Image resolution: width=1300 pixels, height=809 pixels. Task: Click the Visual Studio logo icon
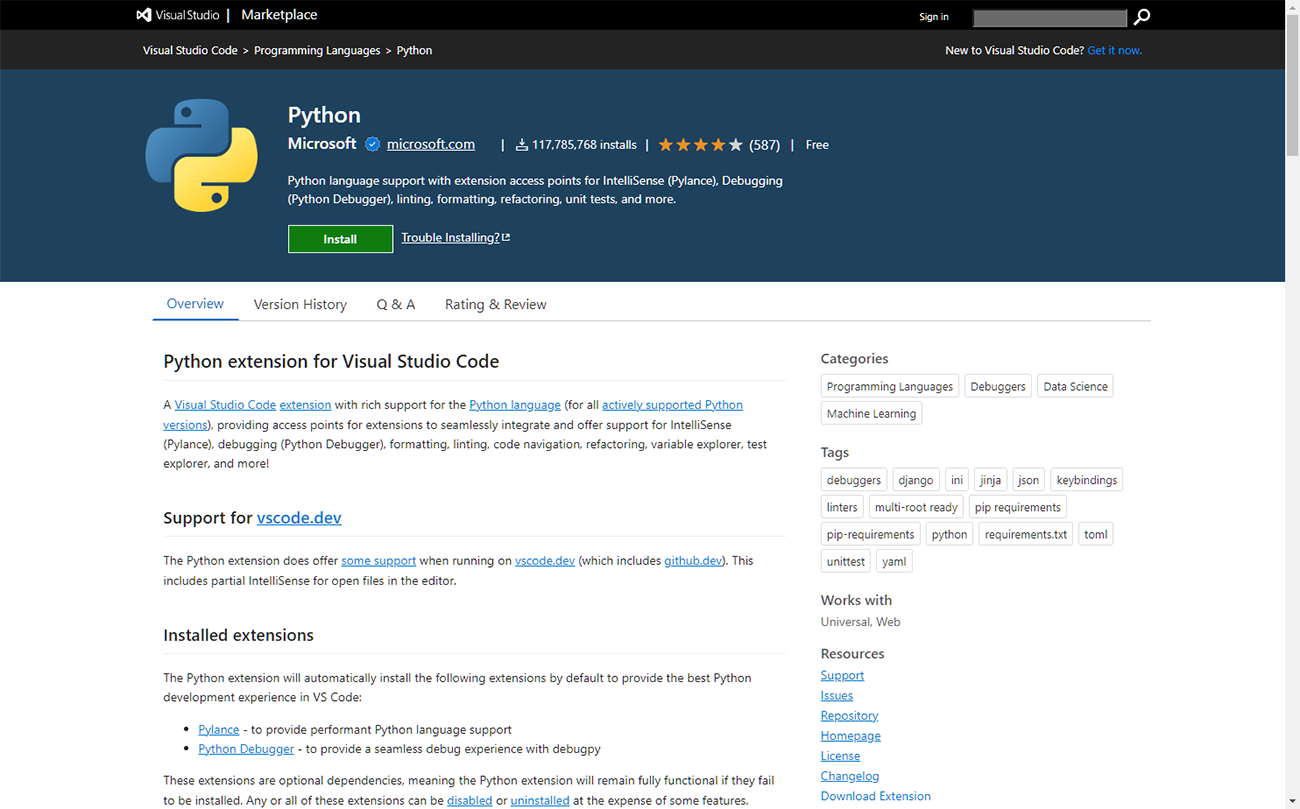[144, 15]
